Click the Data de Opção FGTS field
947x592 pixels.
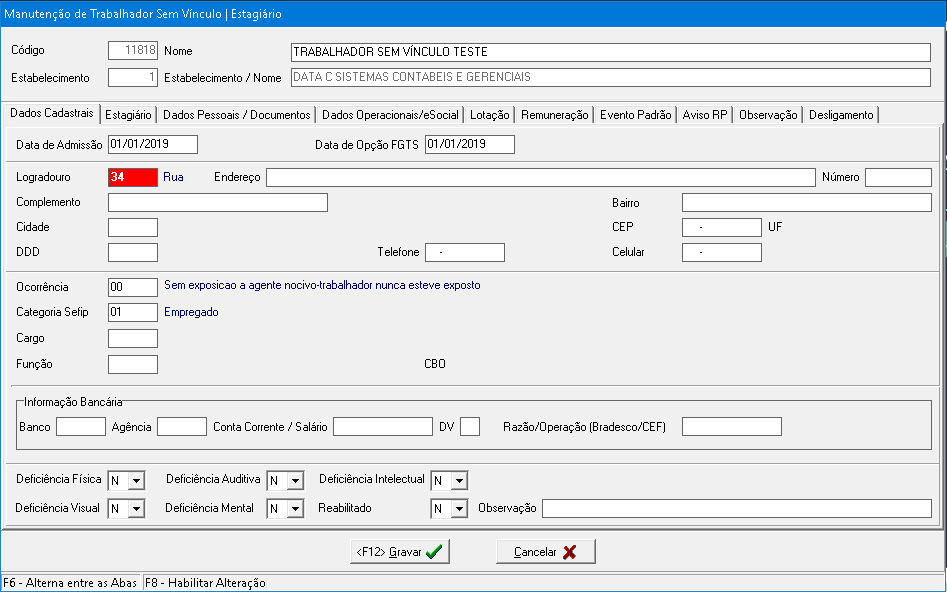click(470, 144)
